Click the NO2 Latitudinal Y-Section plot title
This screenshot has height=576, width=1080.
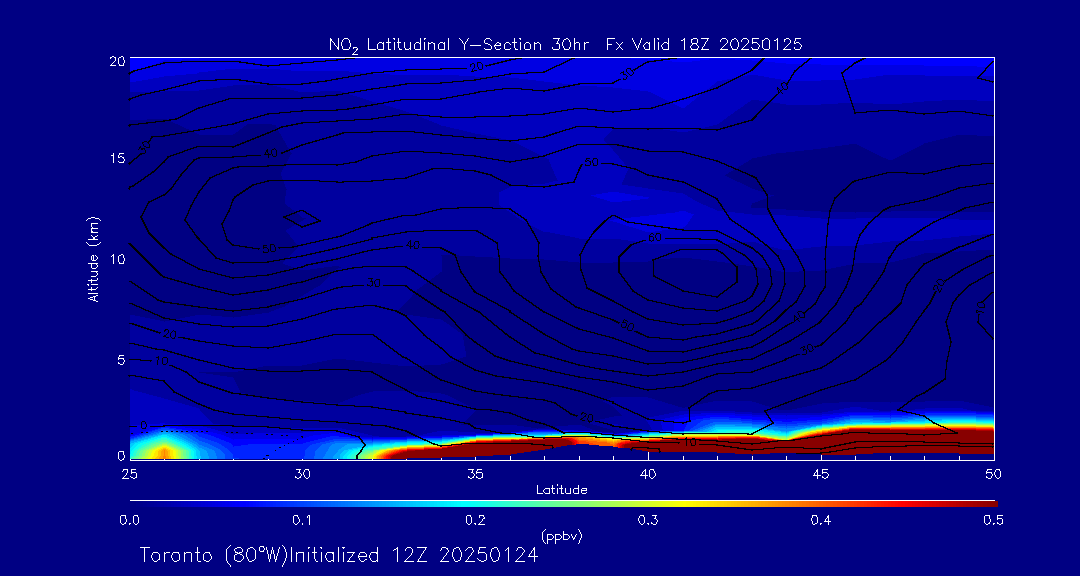(x=565, y=45)
